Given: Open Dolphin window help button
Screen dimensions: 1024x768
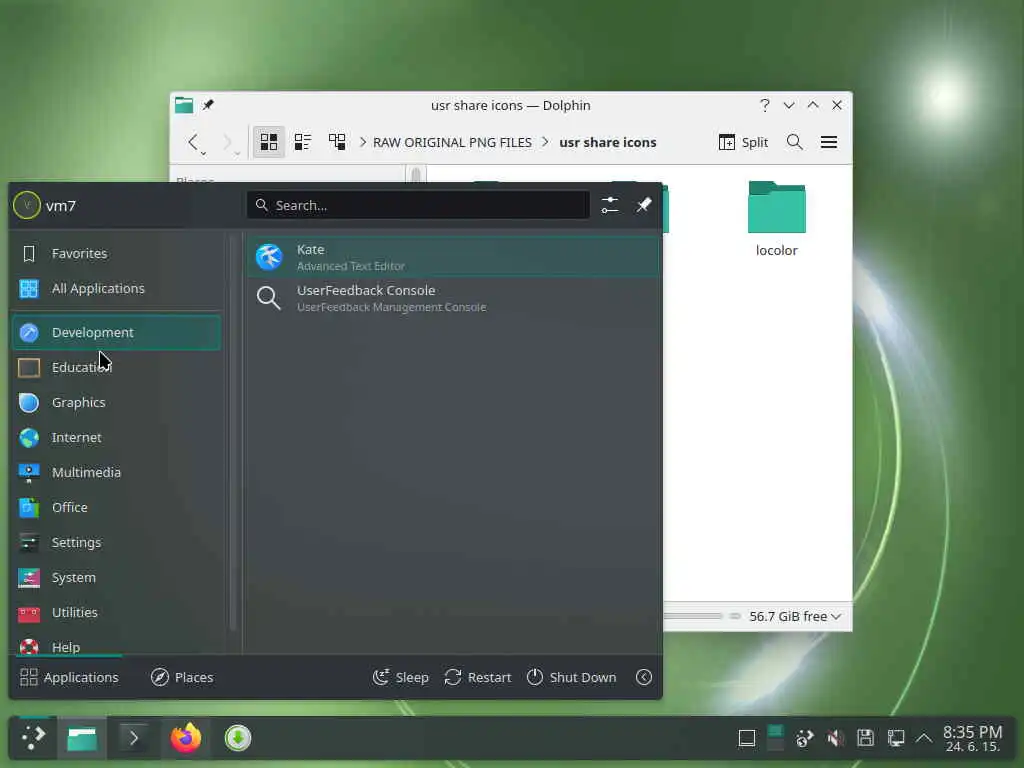Looking at the screenshot, I should [x=765, y=105].
